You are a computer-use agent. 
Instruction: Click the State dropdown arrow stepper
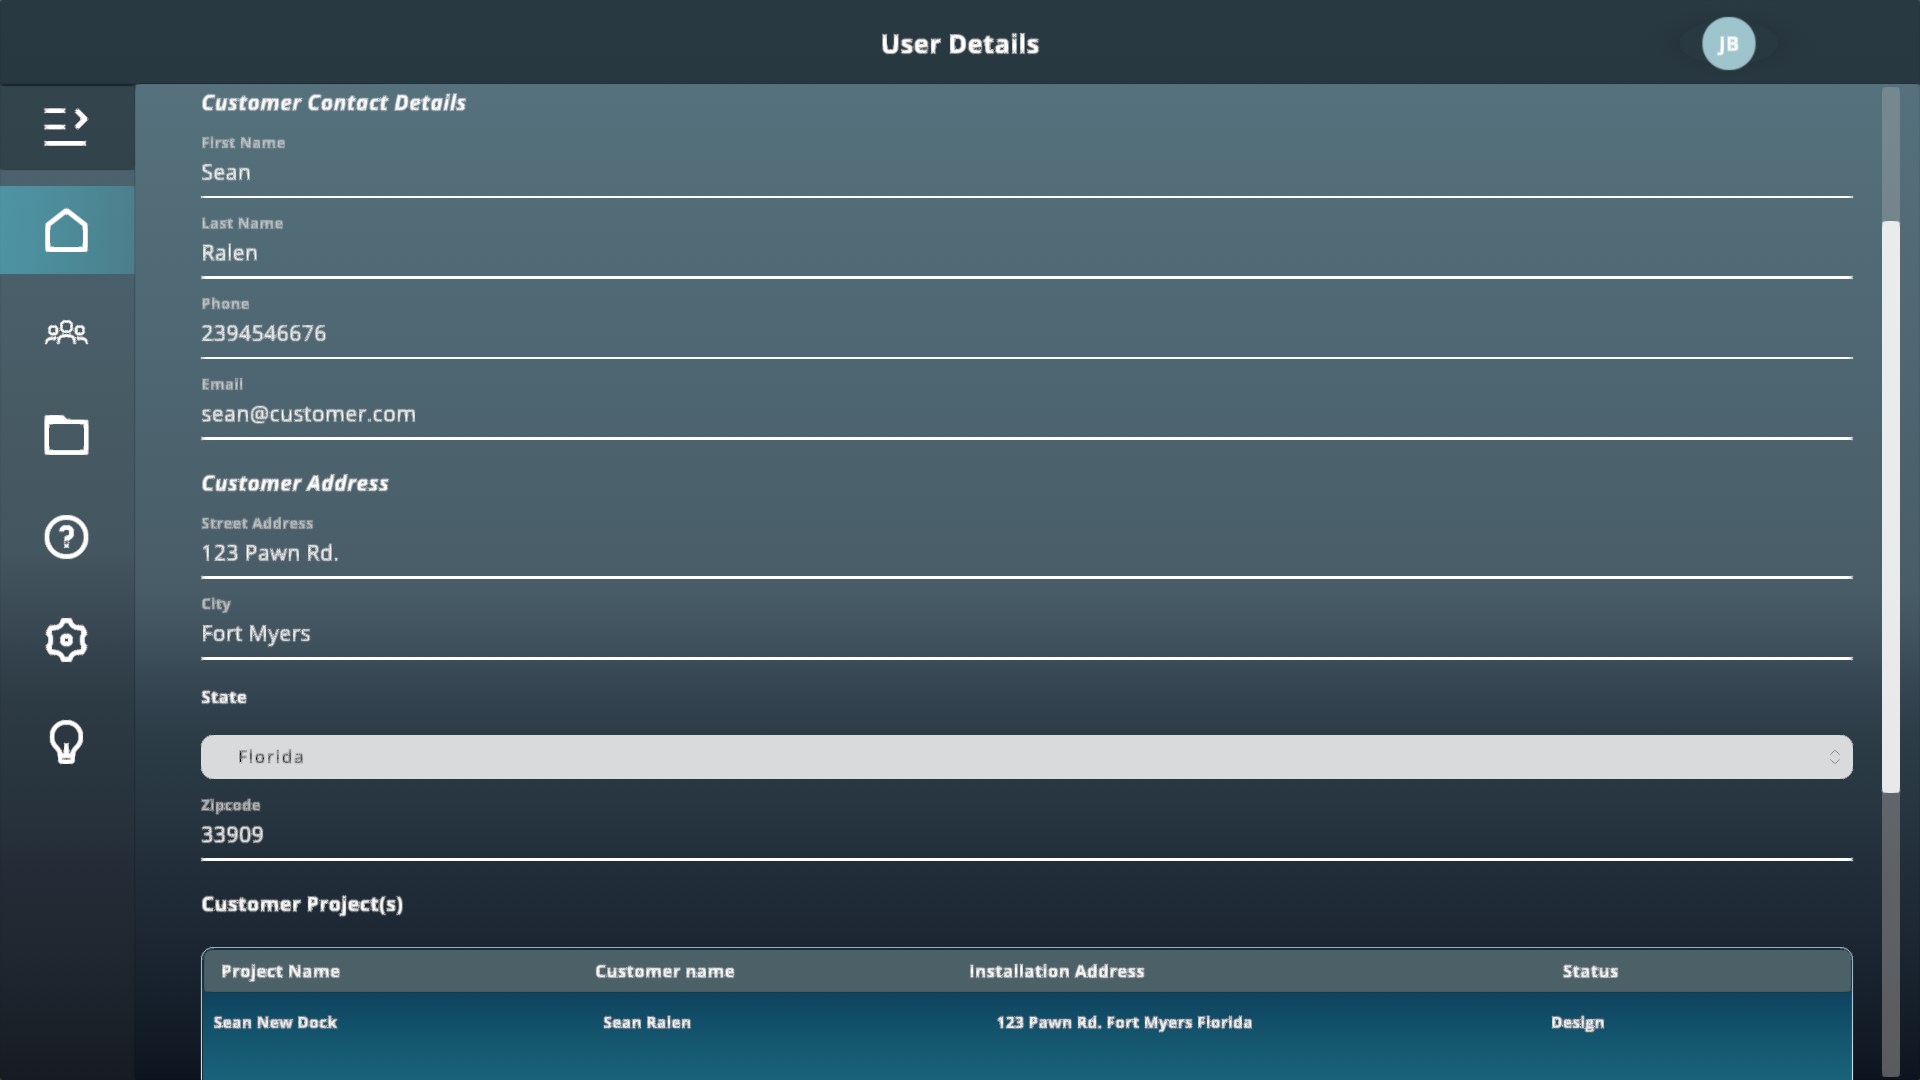[x=1834, y=757]
